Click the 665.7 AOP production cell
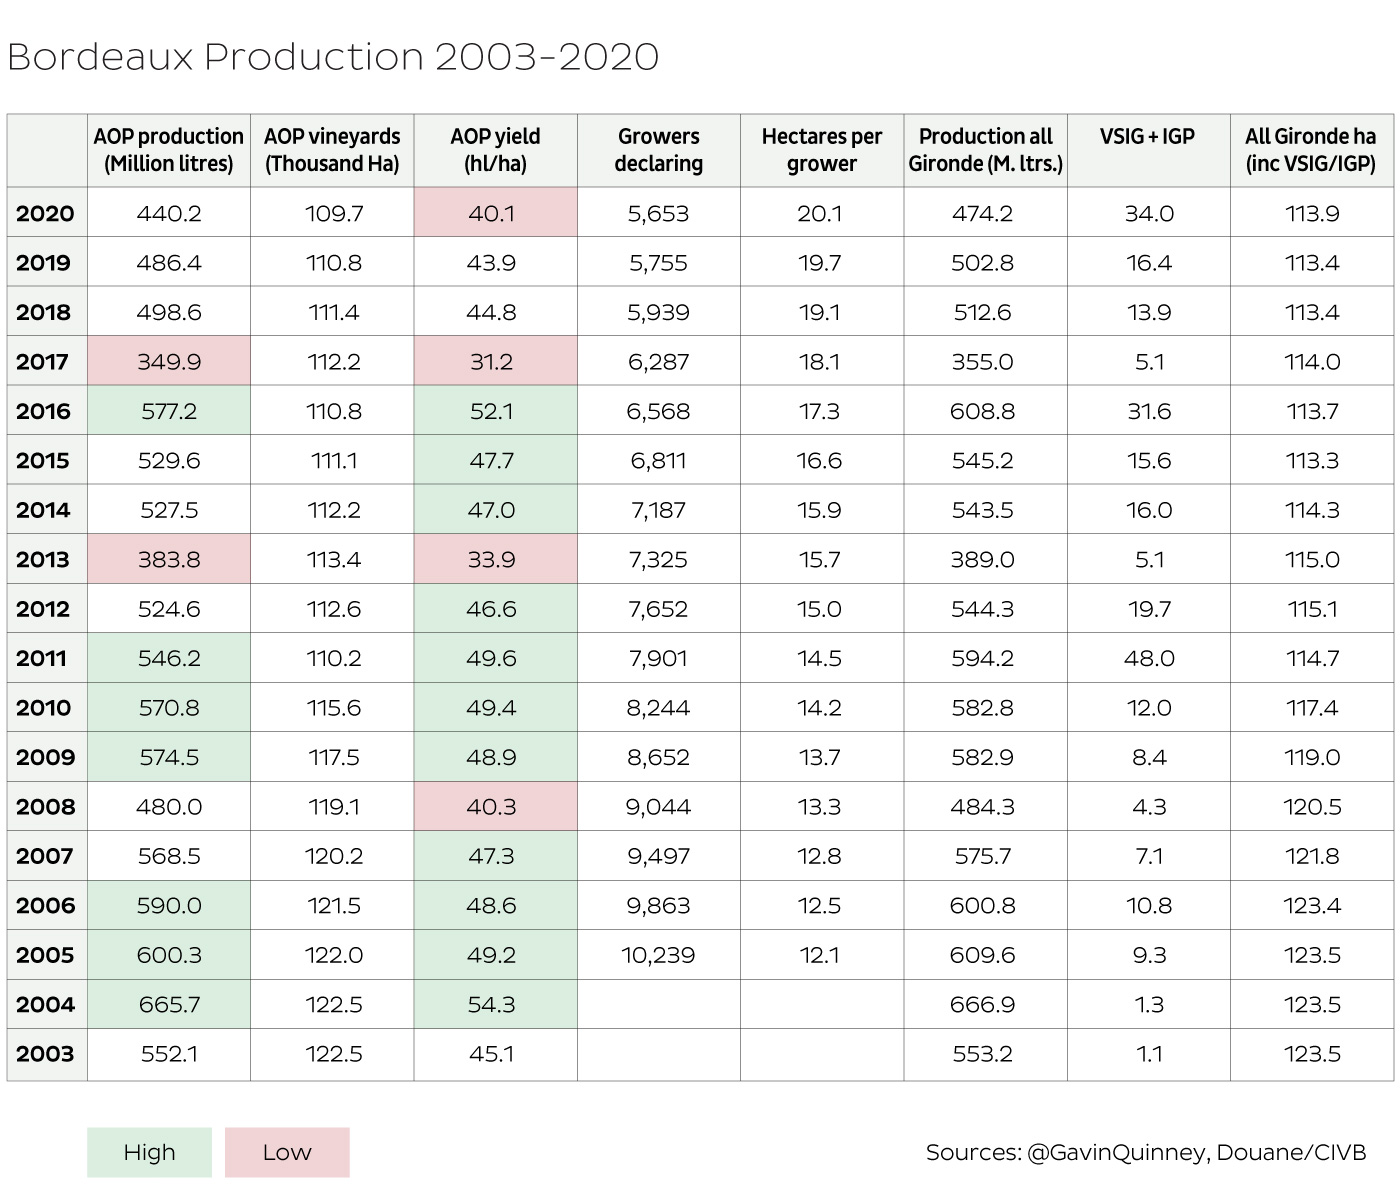This screenshot has width=1400, height=1201. [x=169, y=1004]
